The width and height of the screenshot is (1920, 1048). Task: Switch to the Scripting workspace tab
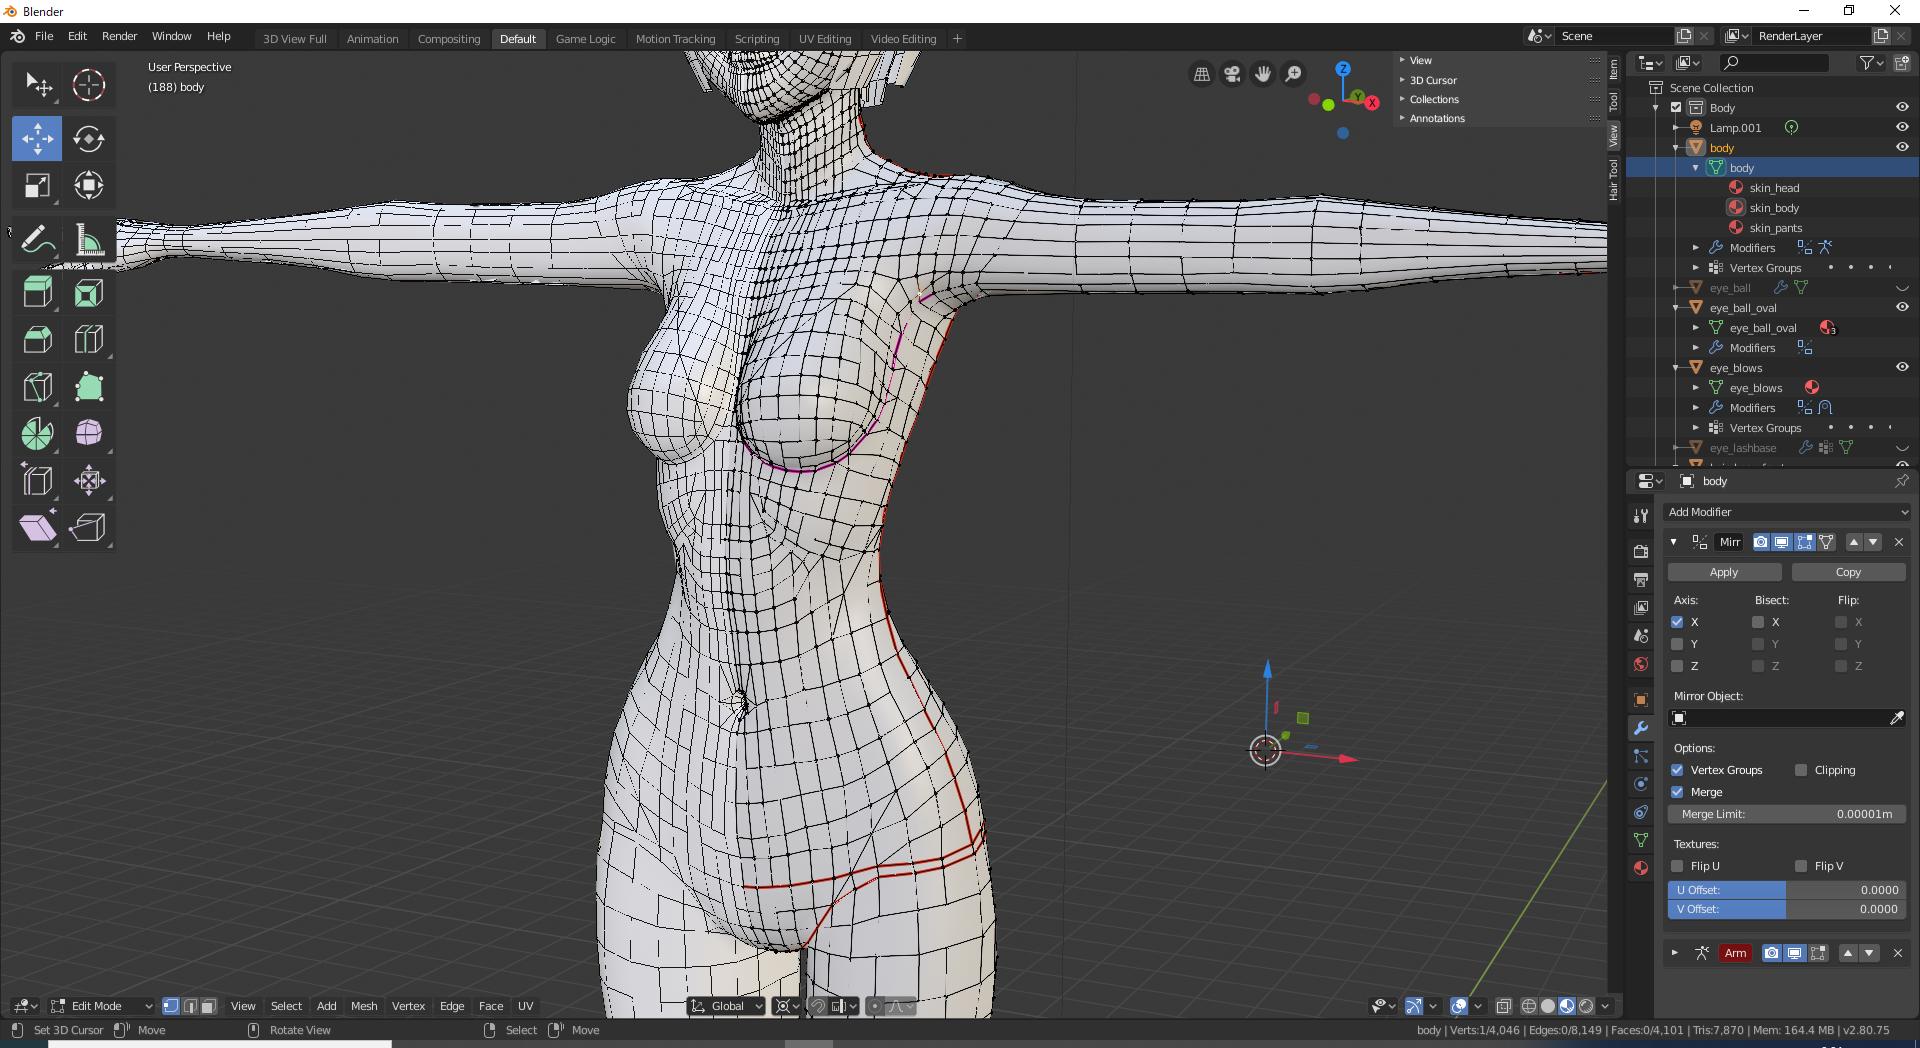757,39
